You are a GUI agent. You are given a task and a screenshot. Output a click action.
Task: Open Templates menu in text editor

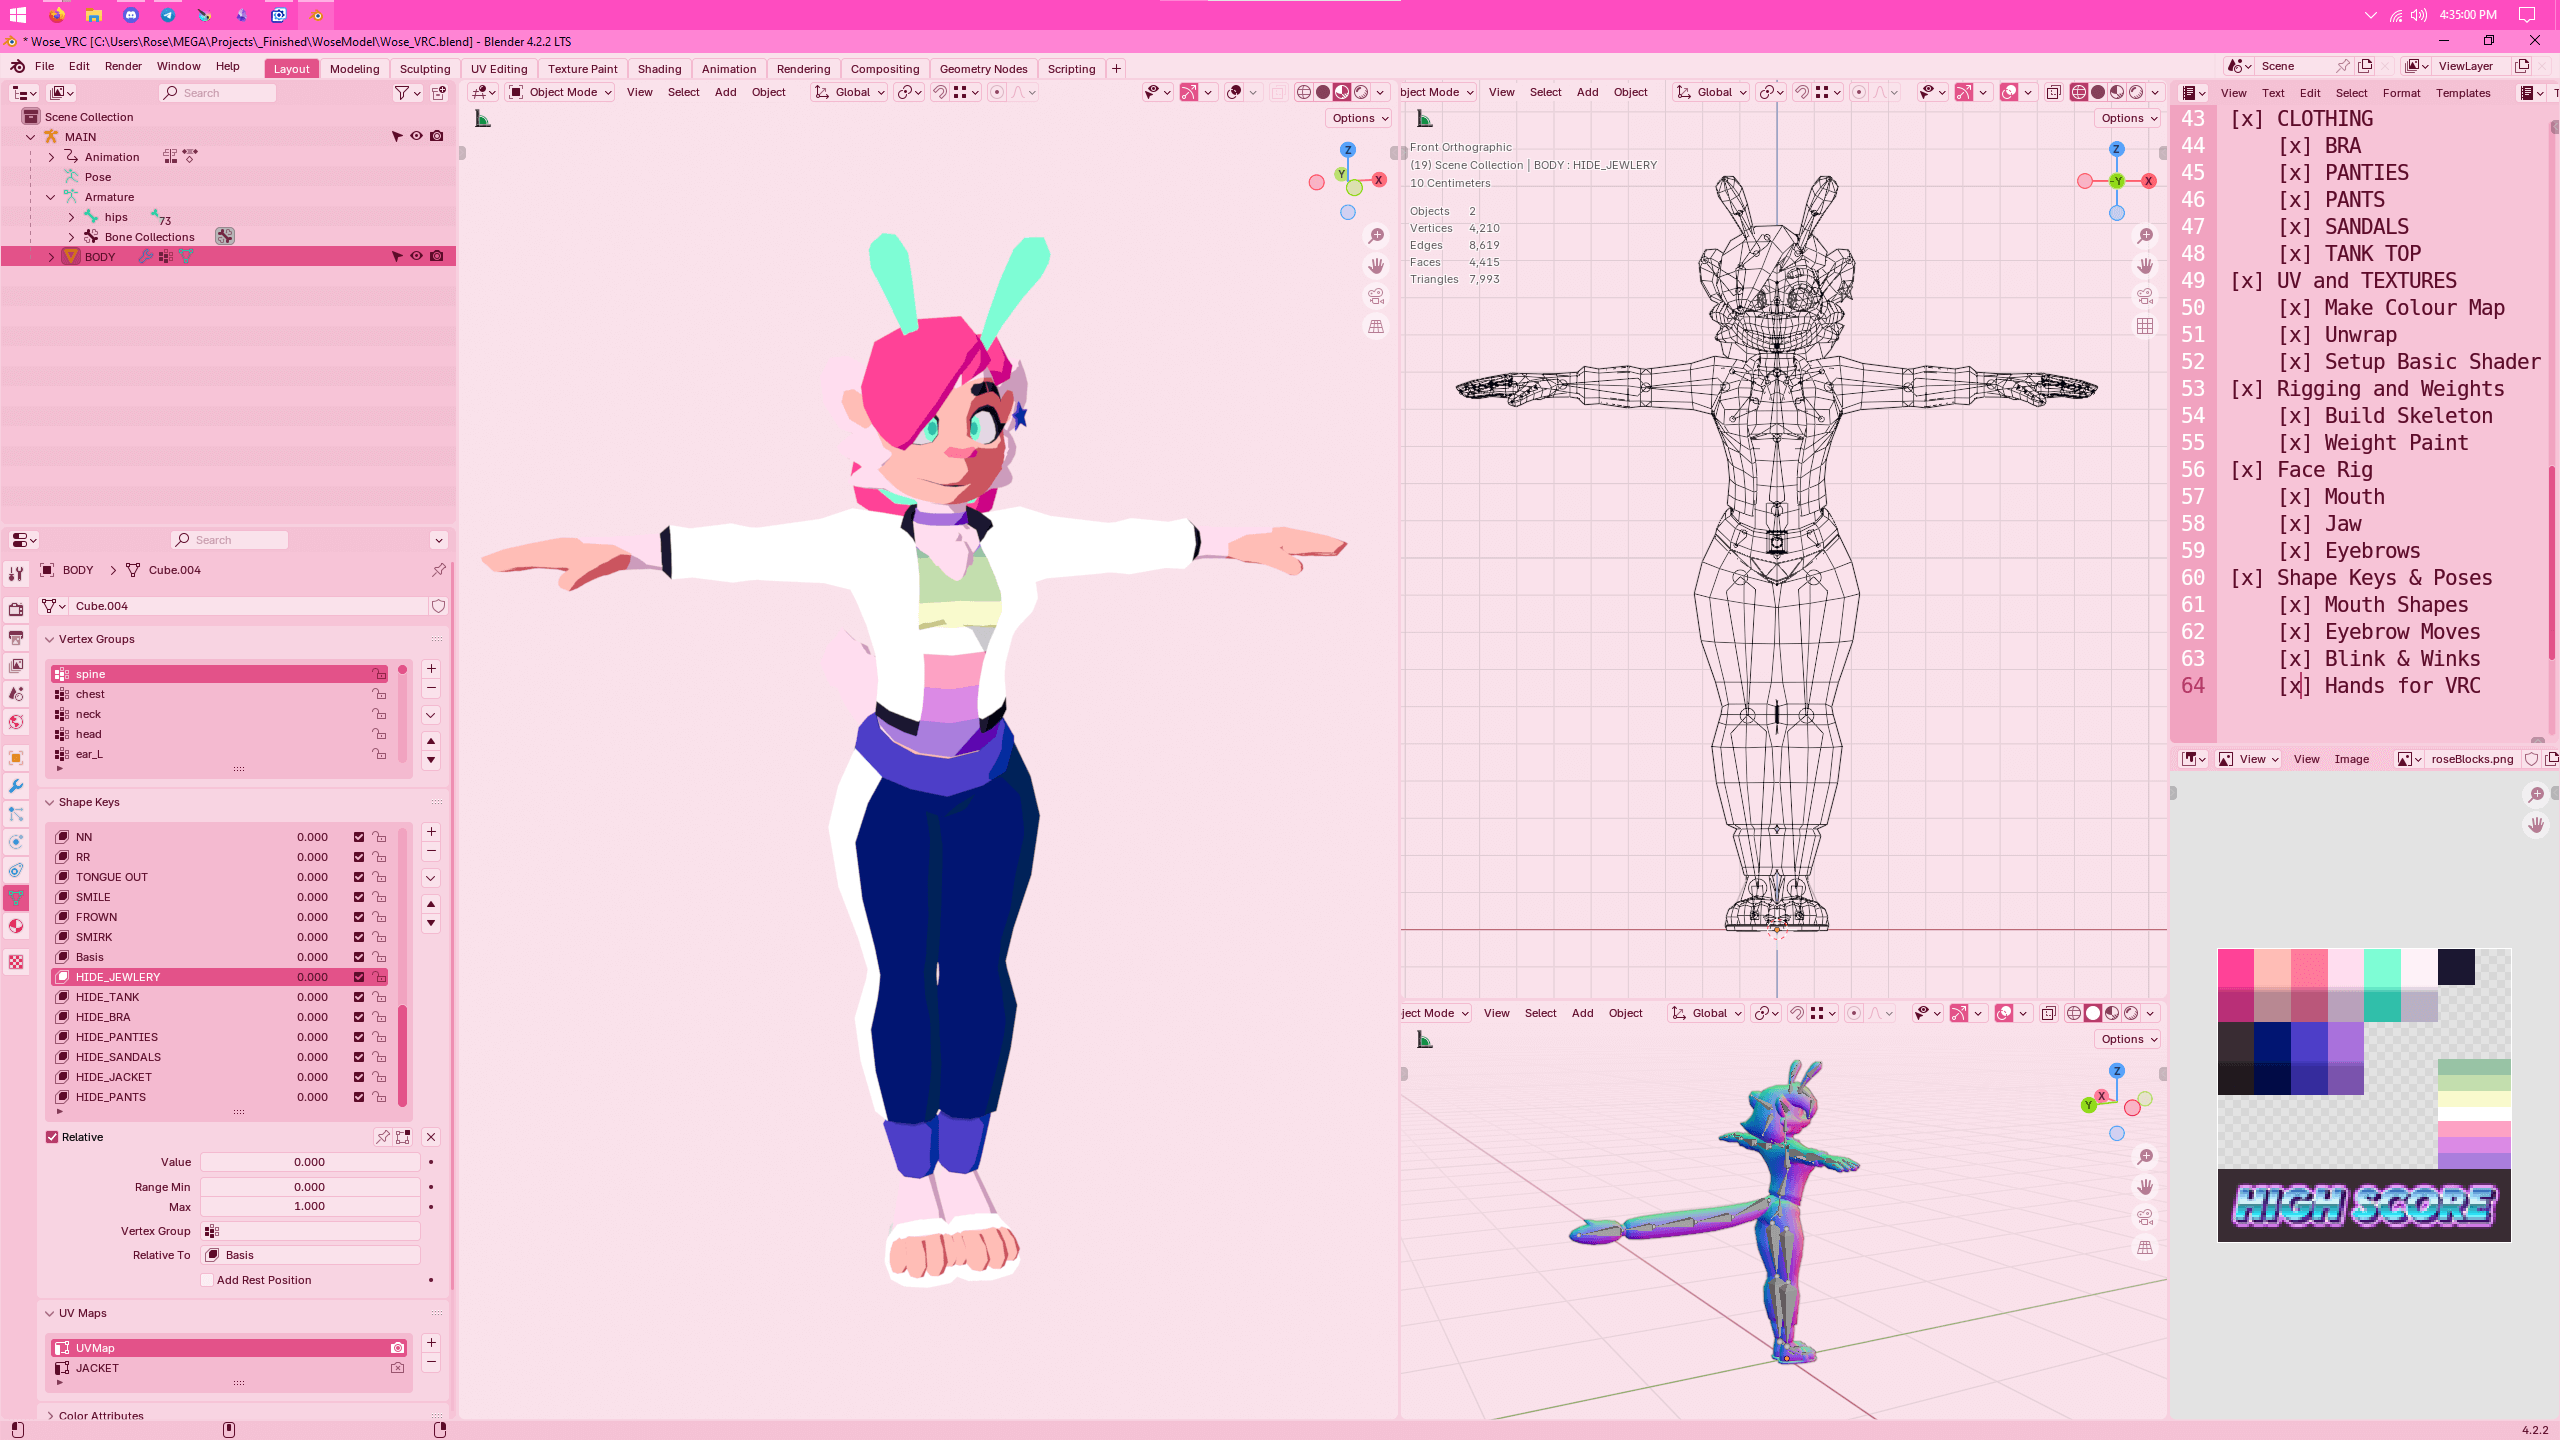2463,93
